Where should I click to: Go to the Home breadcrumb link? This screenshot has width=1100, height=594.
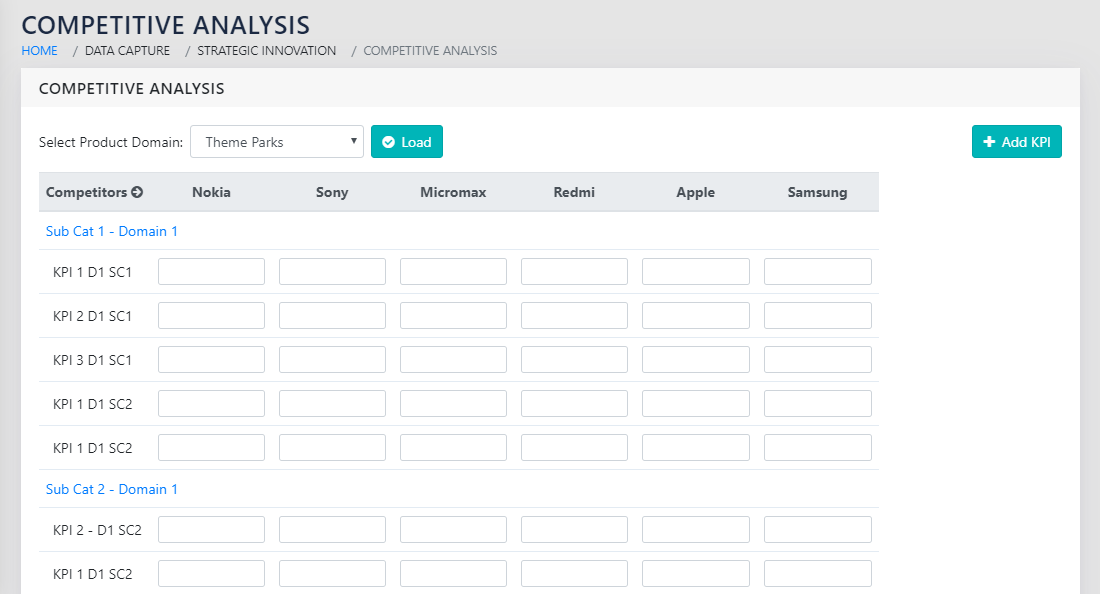(x=39, y=50)
